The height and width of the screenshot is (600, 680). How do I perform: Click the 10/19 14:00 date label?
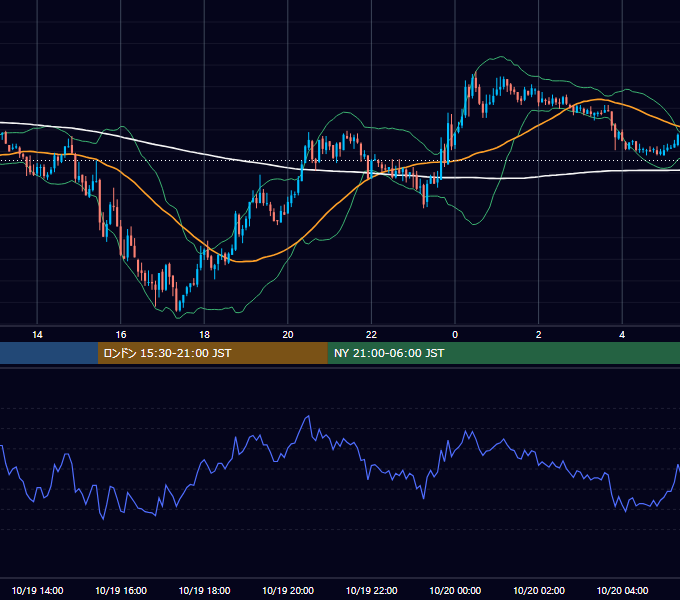(37, 590)
